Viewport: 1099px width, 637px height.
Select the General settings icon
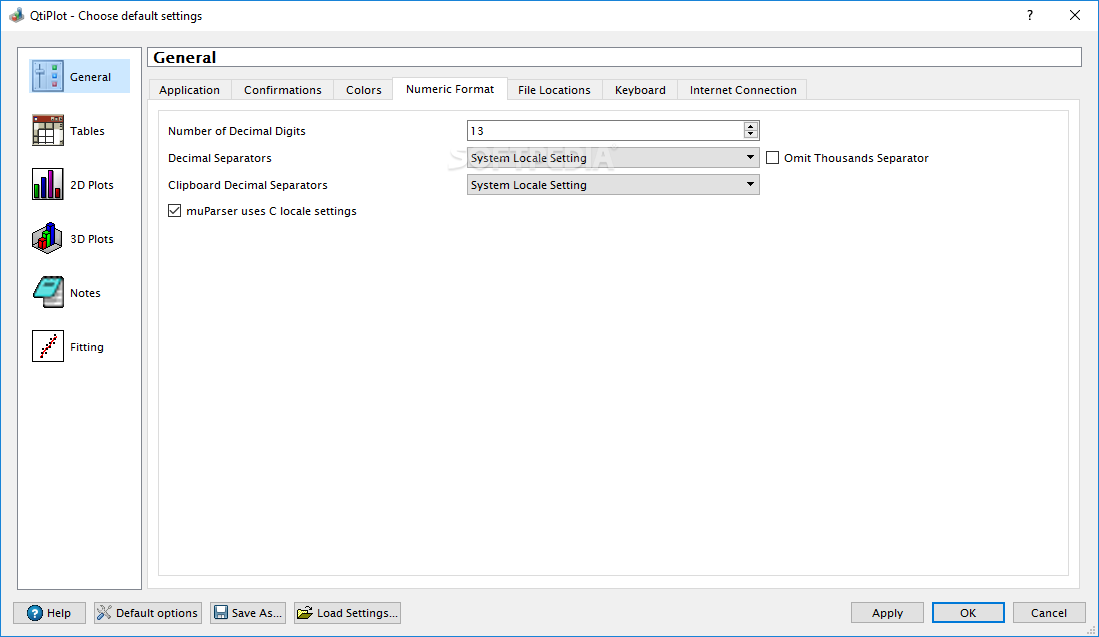(x=48, y=76)
